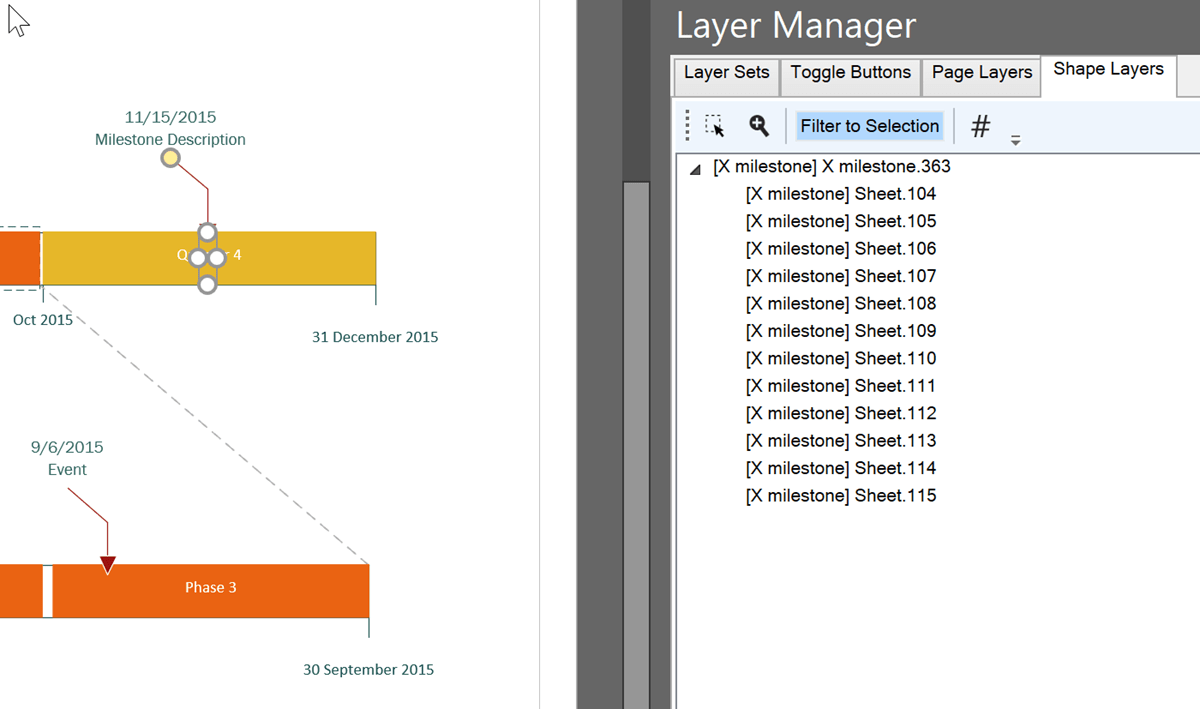
Task: Toggle the Filter to Selection option off
Action: (x=869, y=126)
